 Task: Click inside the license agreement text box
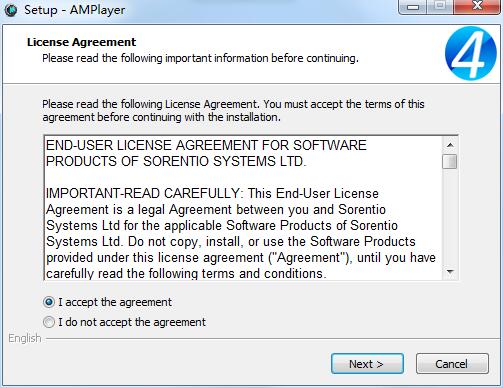(x=243, y=208)
